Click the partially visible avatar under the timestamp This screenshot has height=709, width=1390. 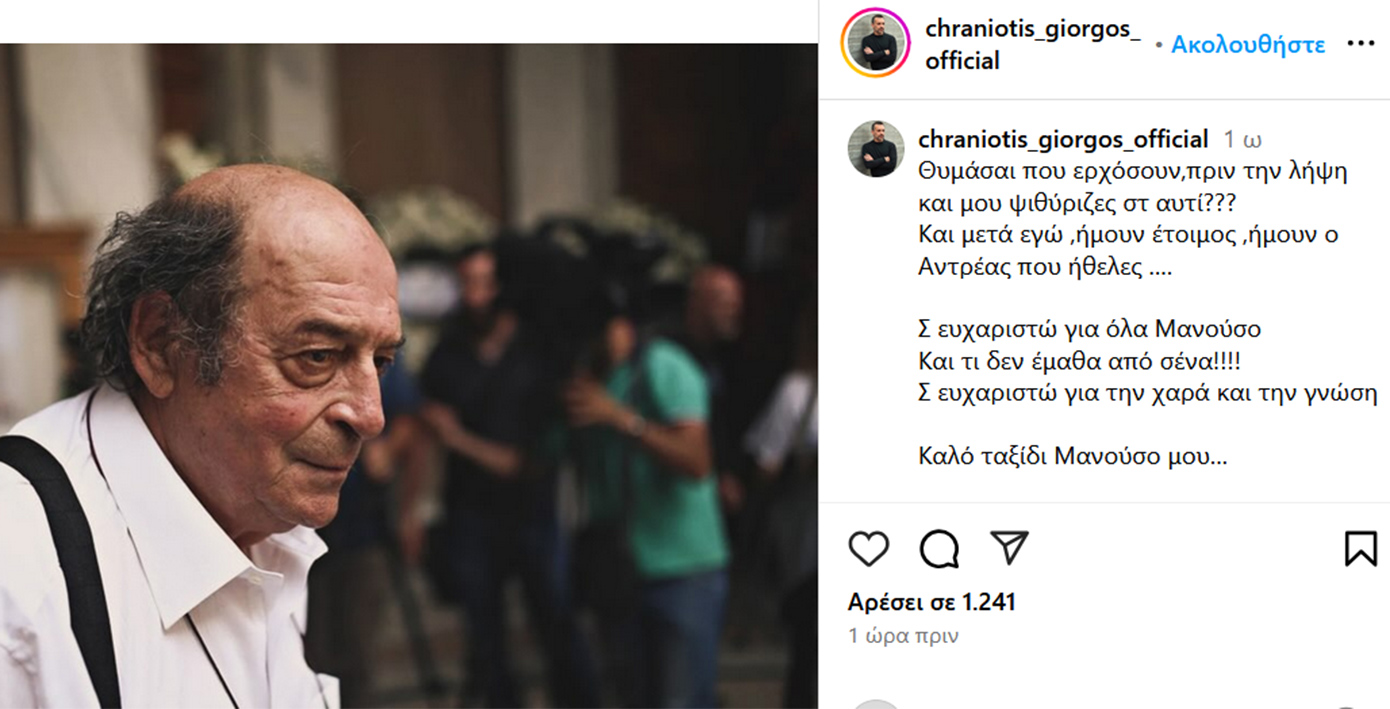click(876, 703)
